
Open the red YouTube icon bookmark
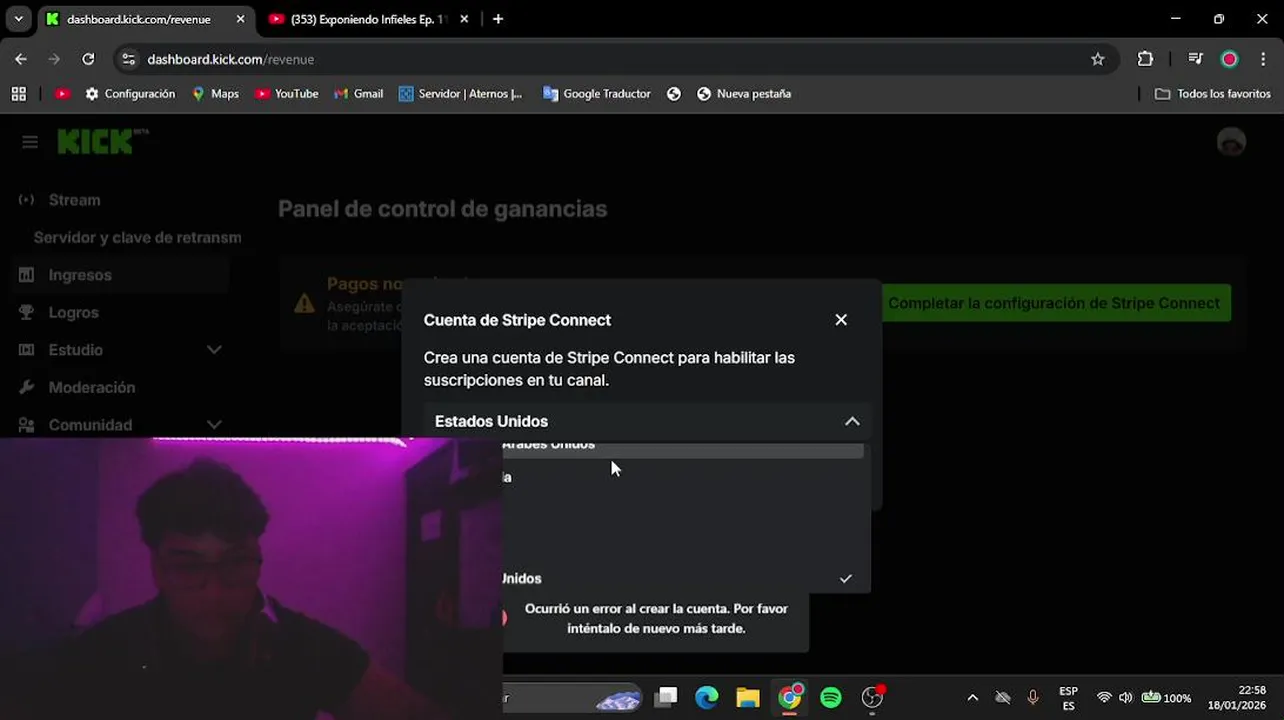pos(62,93)
